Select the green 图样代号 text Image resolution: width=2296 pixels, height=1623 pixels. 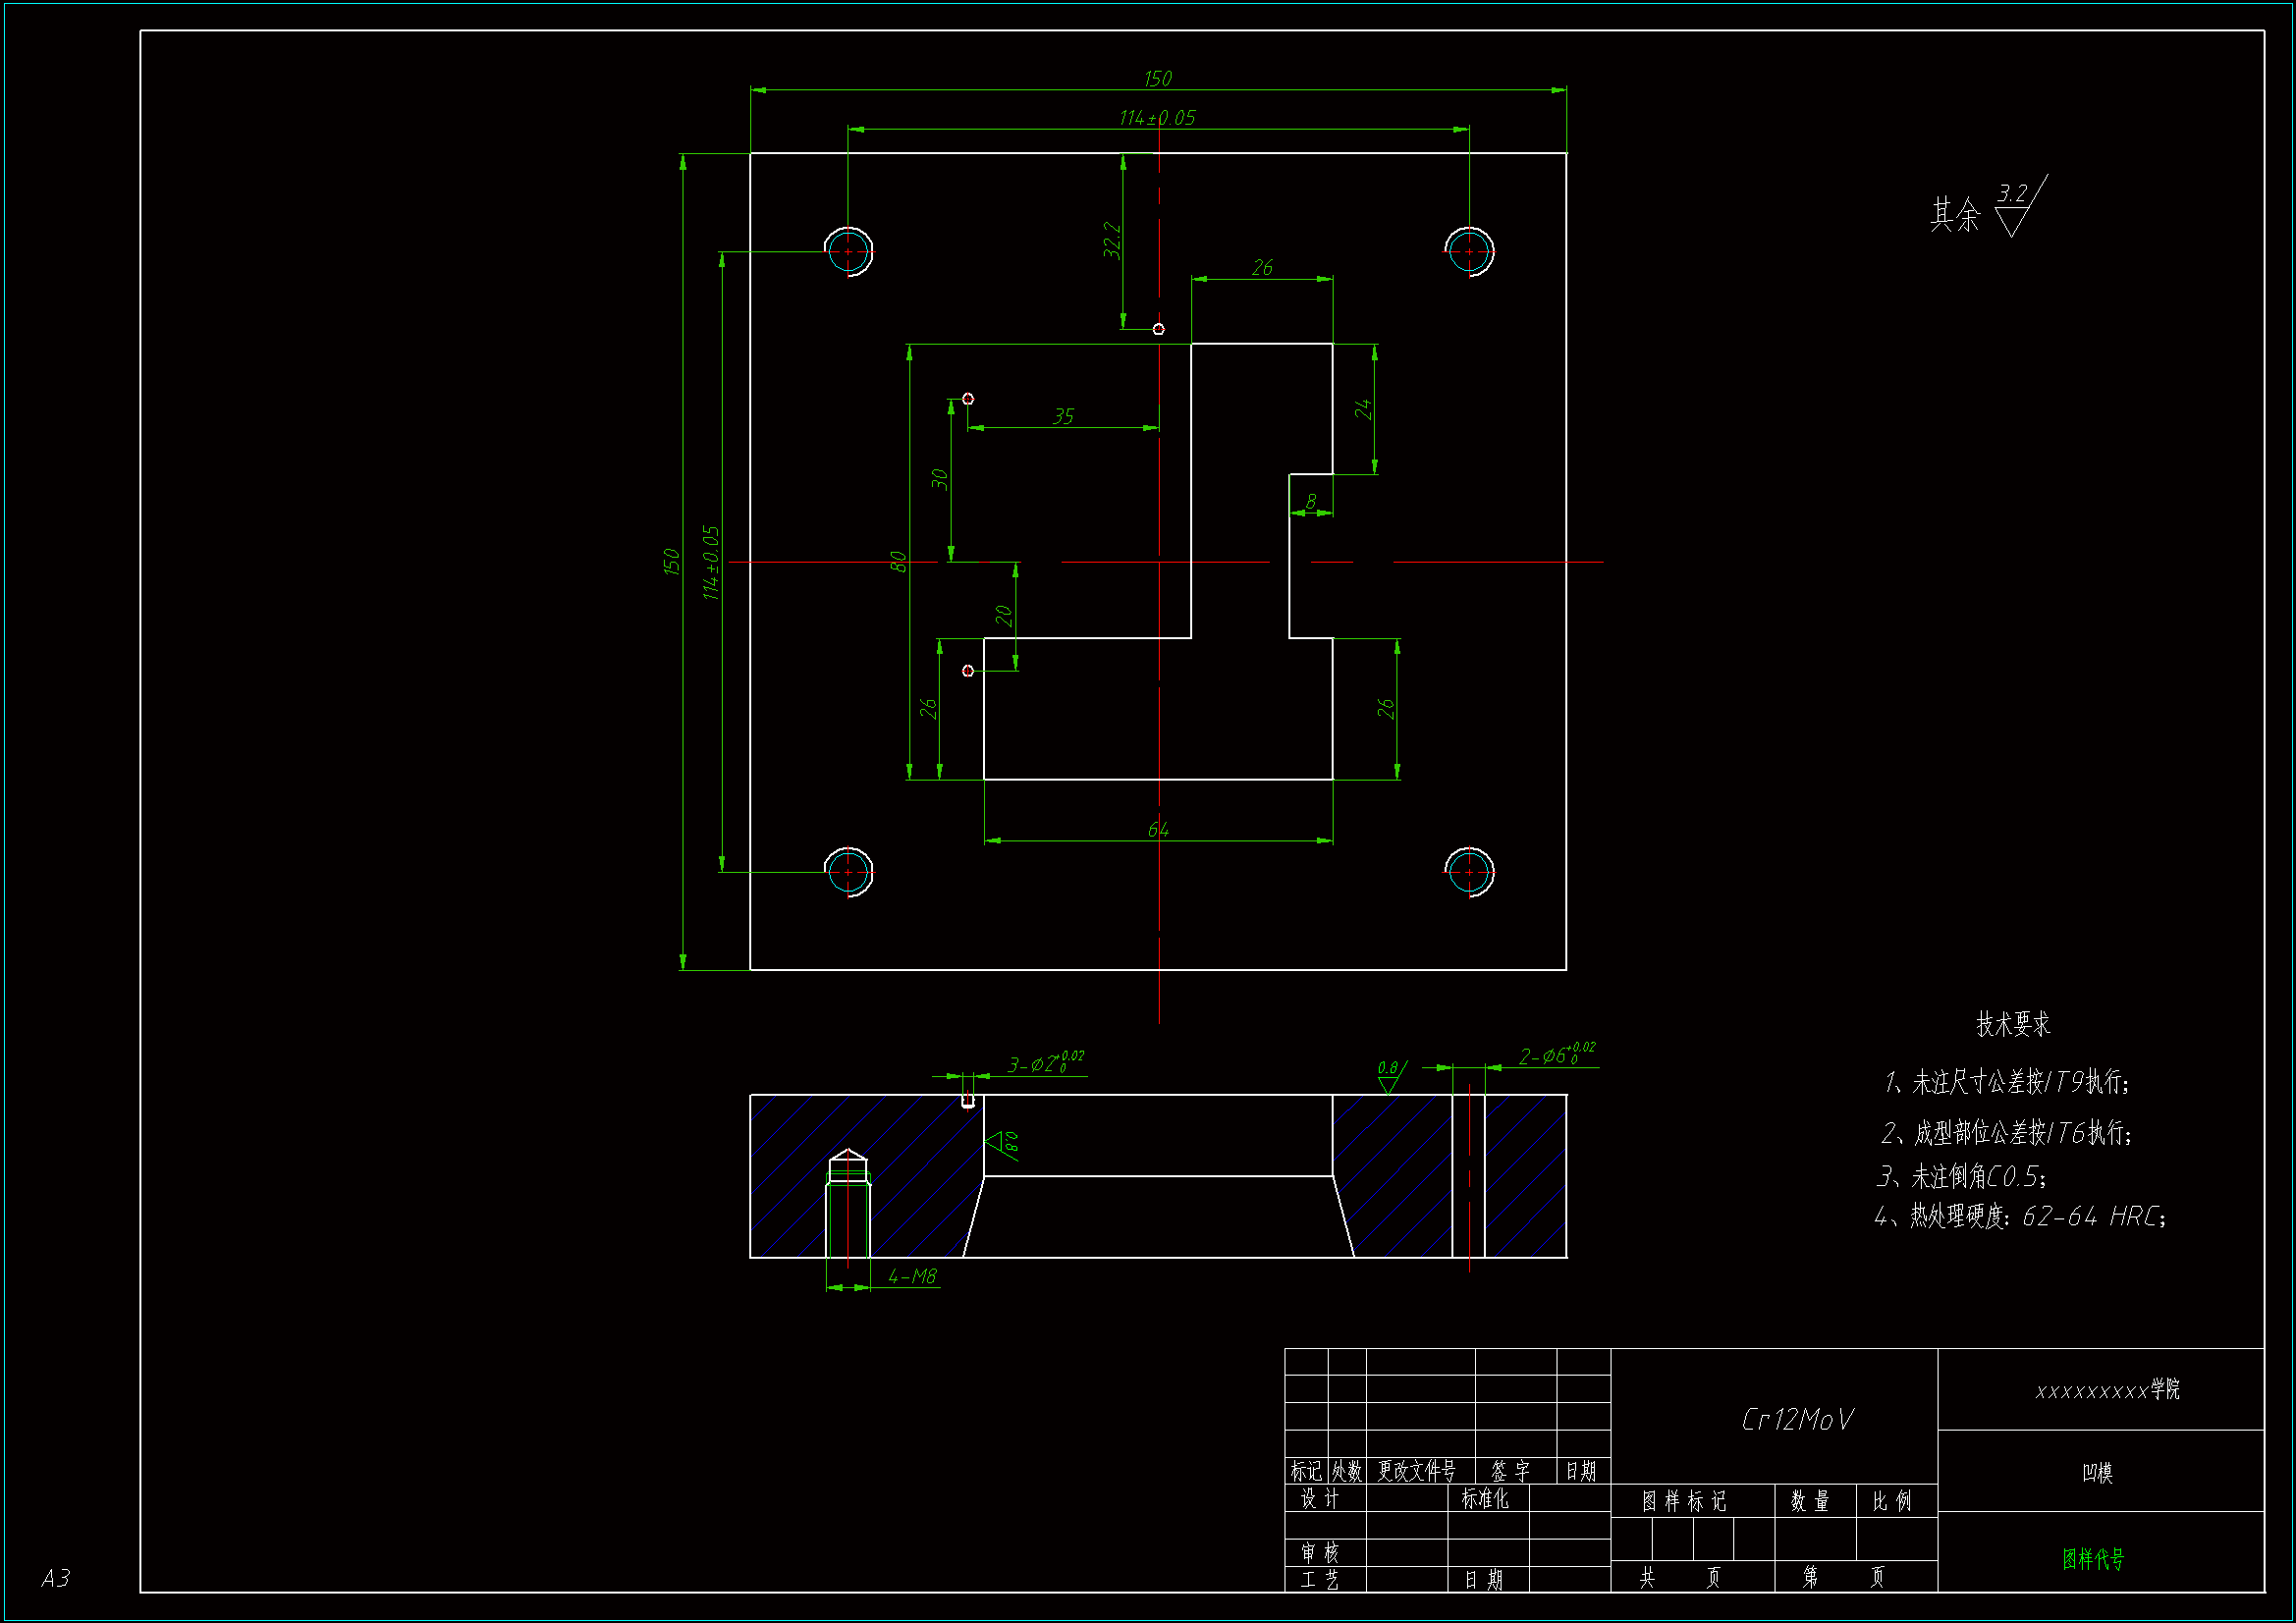pyautogui.click(x=2093, y=1559)
